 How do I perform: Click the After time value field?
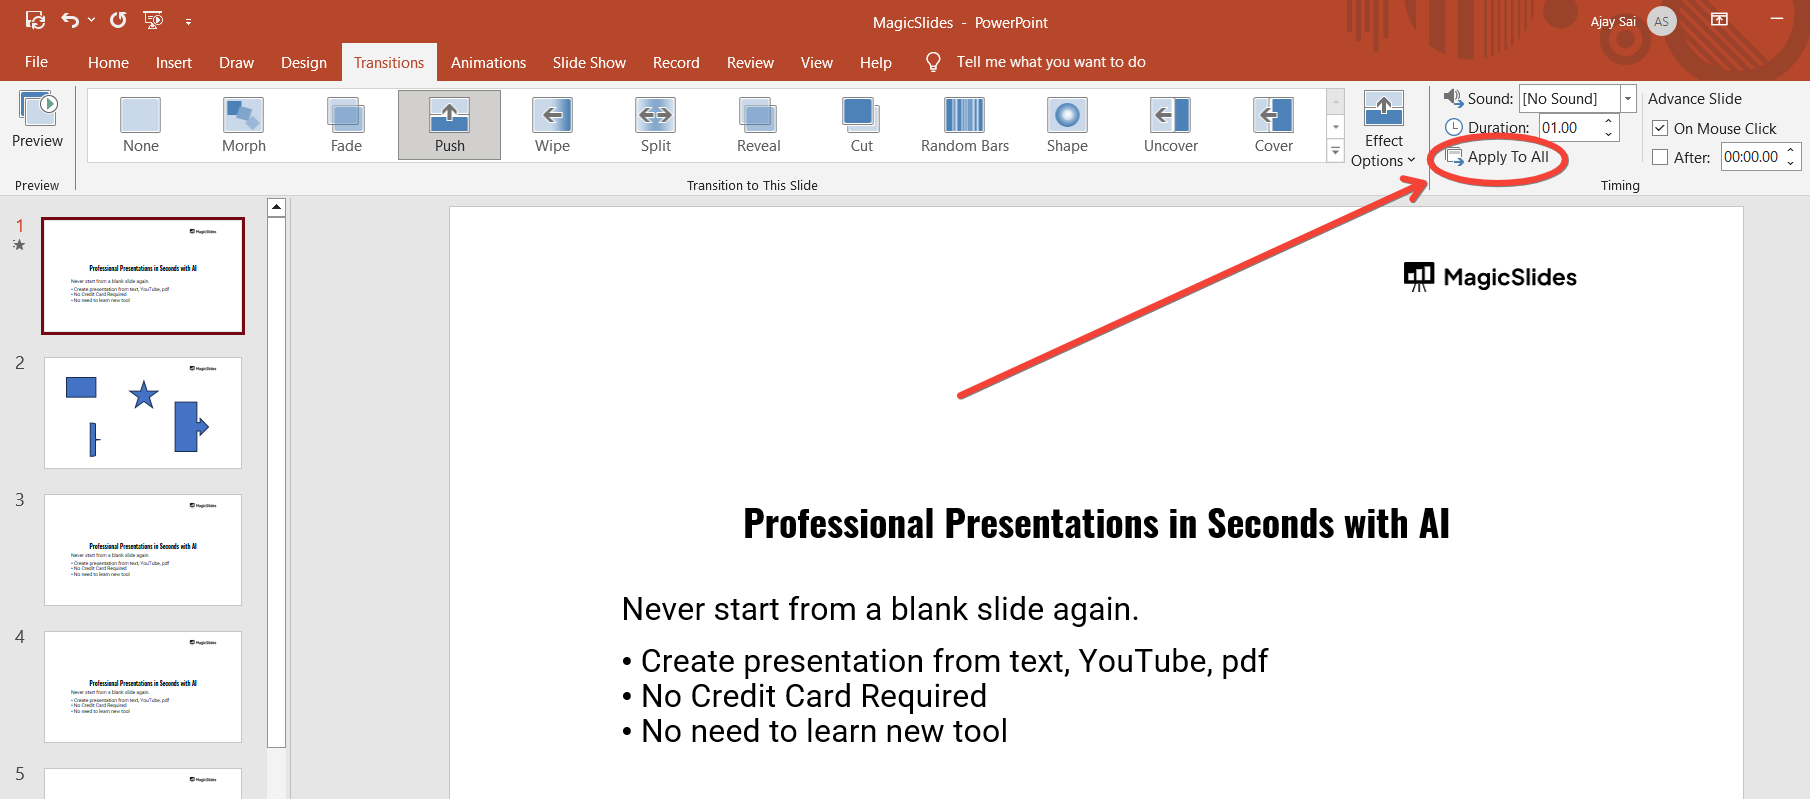(x=1751, y=157)
